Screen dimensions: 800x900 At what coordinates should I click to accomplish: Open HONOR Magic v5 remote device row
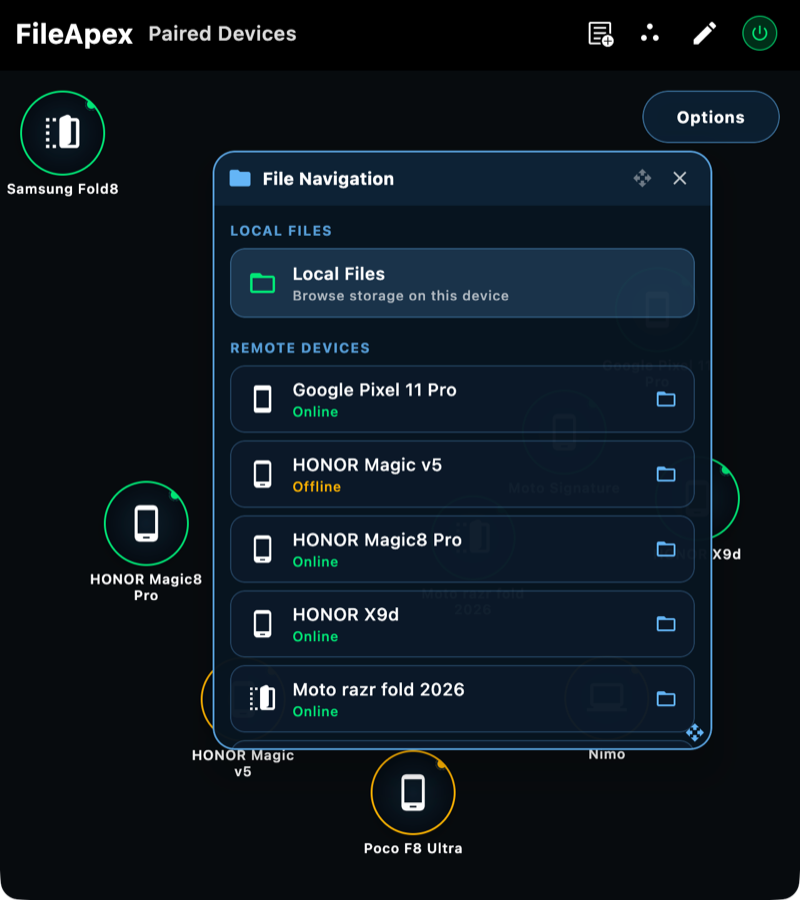[462, 474]
